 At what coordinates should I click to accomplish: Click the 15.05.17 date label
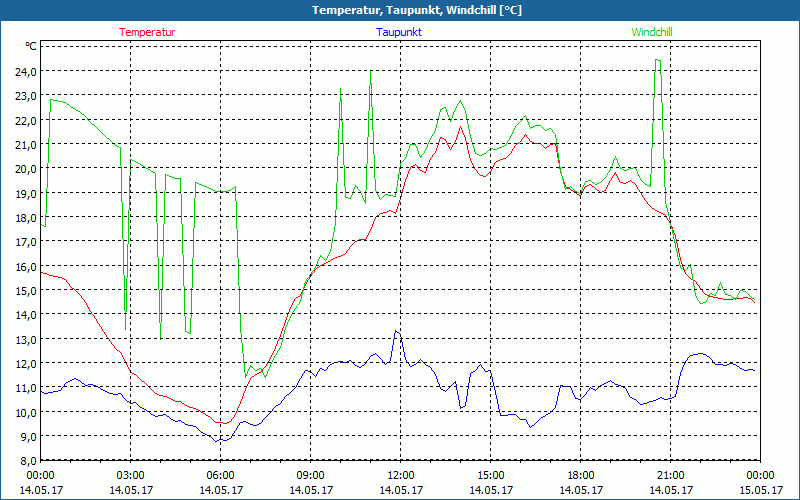[x=761, y=490]
